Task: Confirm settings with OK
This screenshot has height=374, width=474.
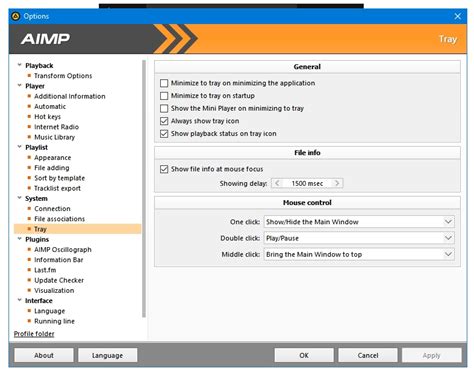Action: [x=304, y=355]
